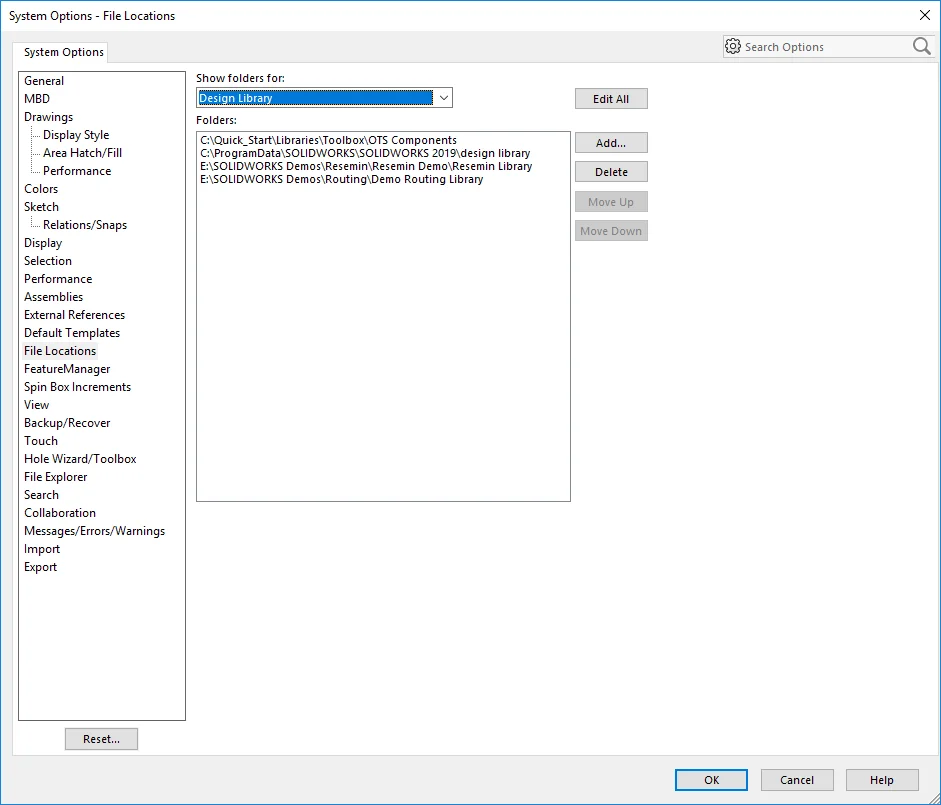The width and height of the screenshot is (941, 805).
Task: Go to Default Templates options
Action: tap(72, 333)
